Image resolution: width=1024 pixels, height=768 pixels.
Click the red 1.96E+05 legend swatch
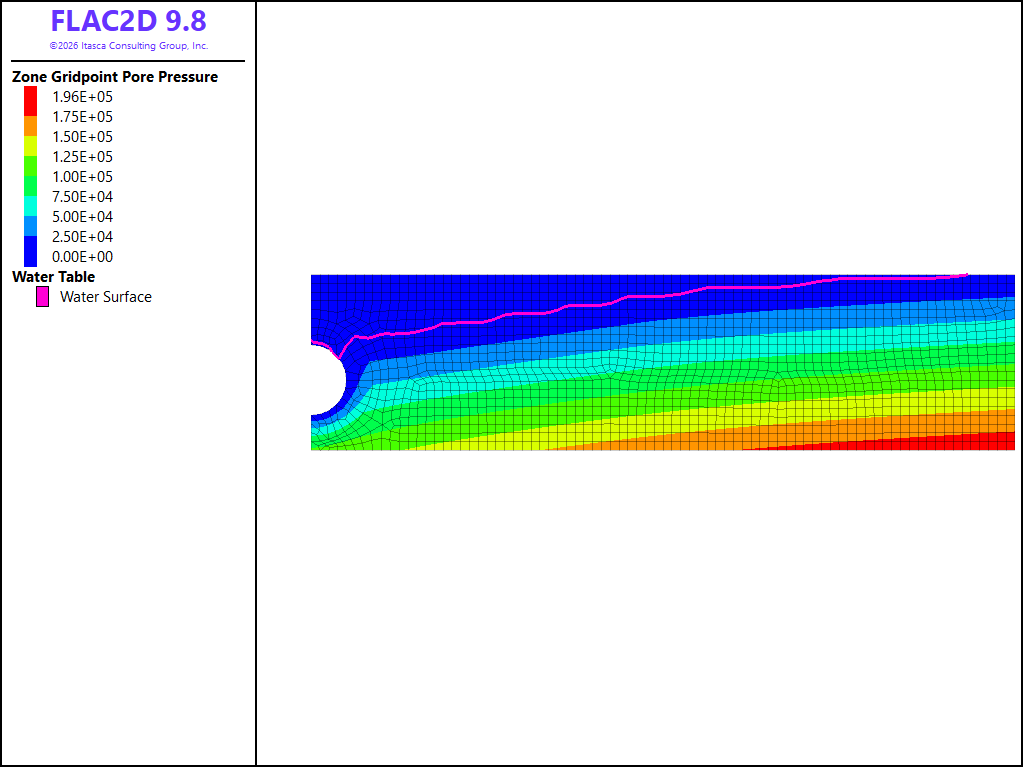point(31,101)
